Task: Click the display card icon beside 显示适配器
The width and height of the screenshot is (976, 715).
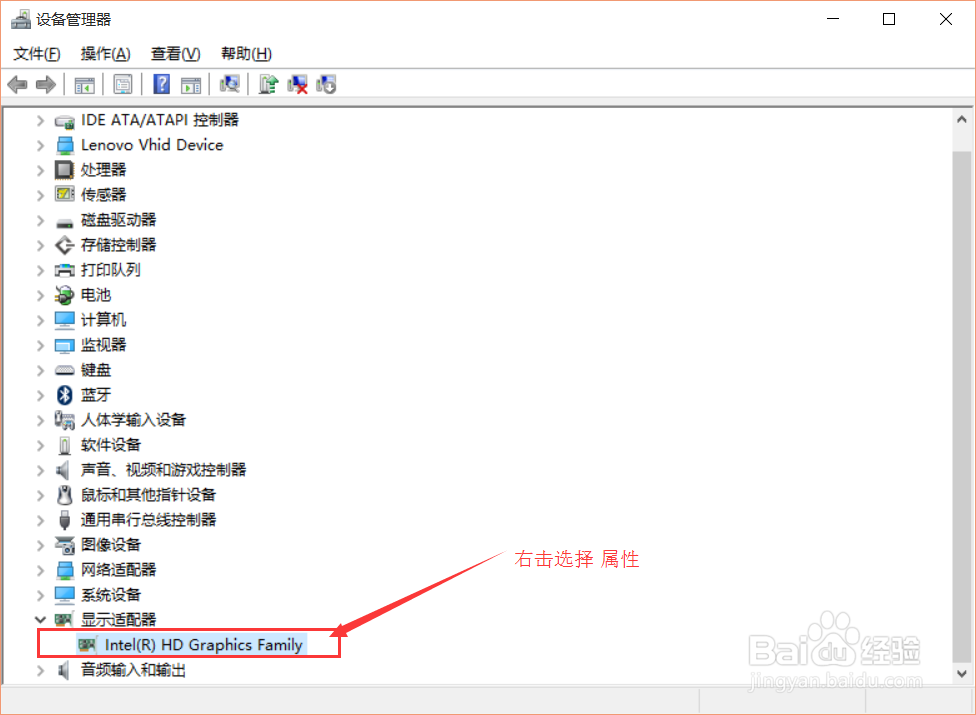Action: (64, 620)
